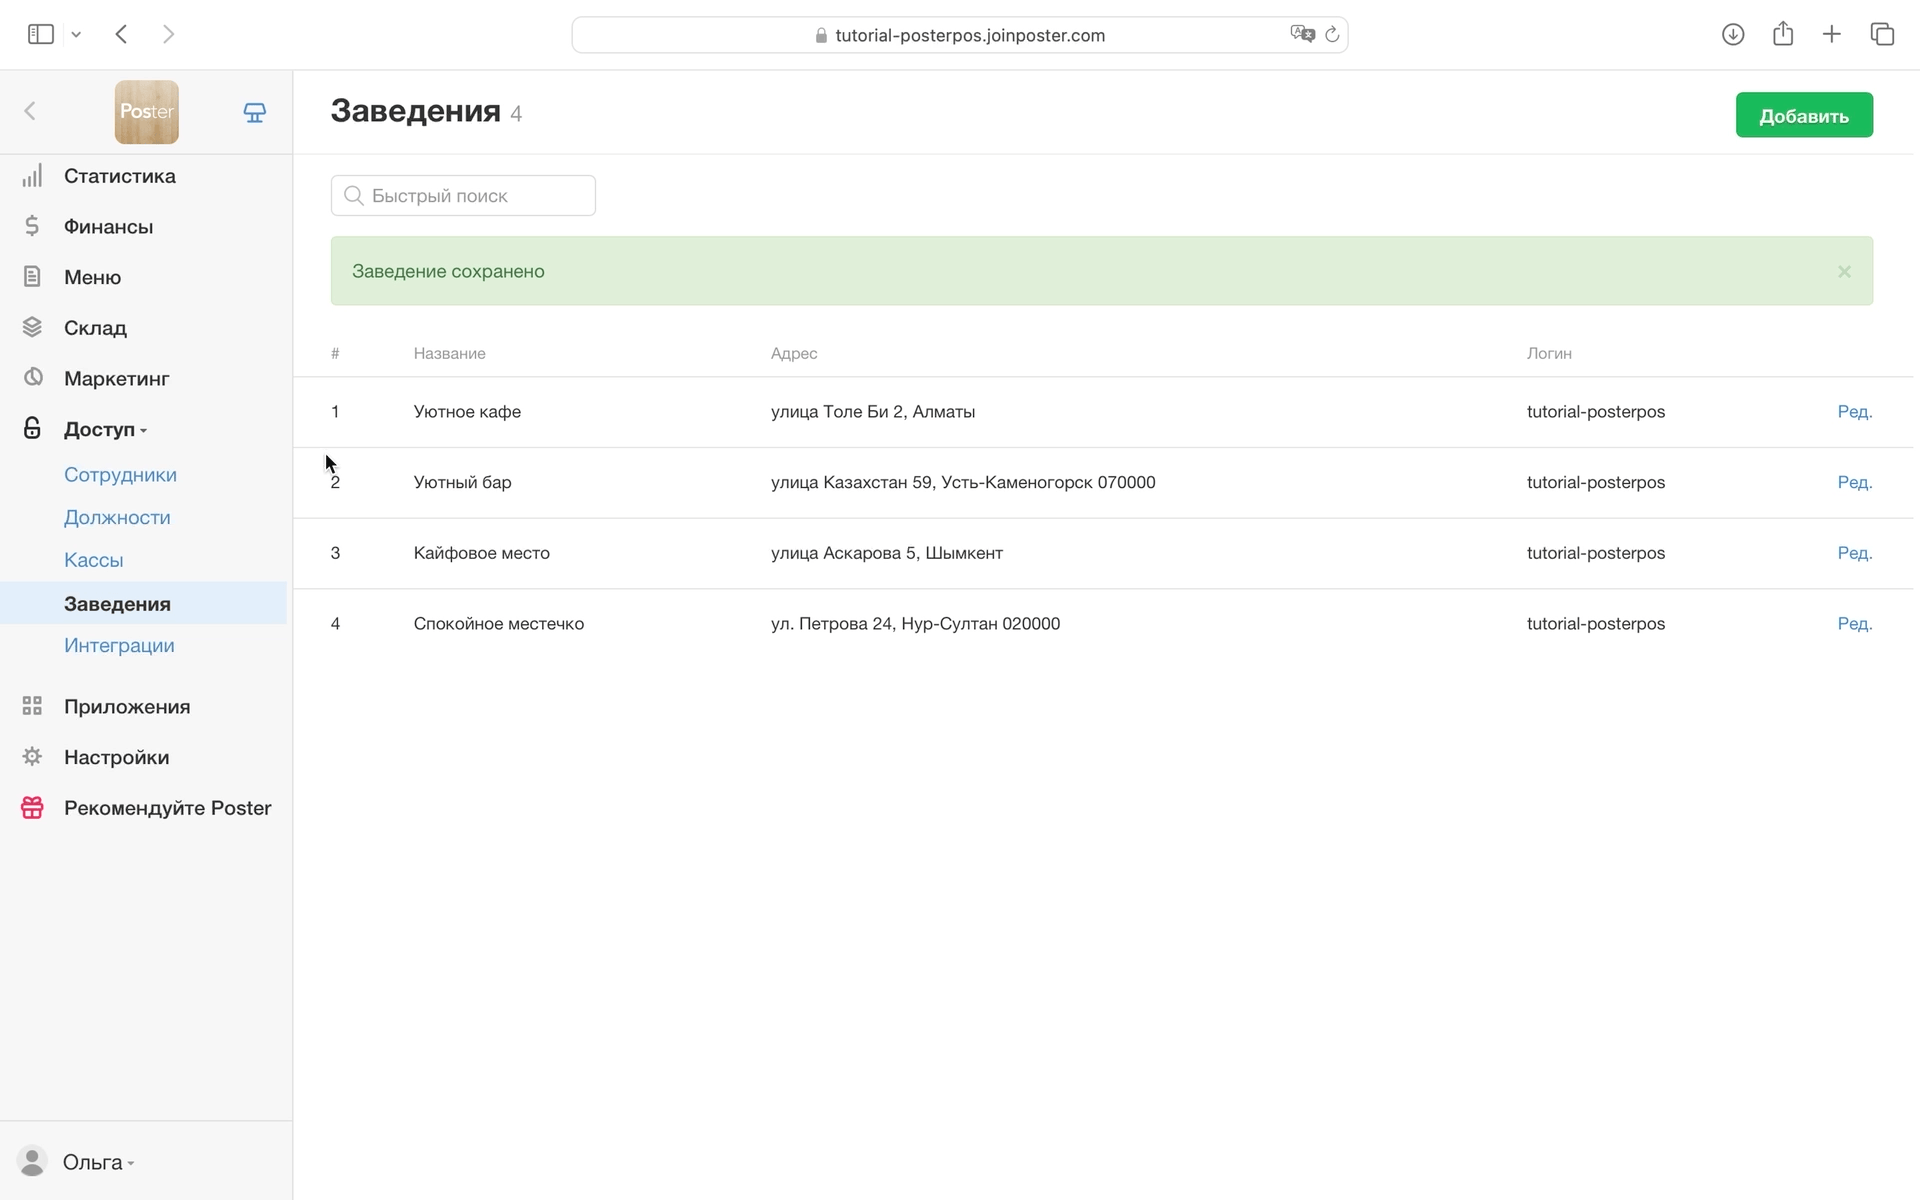Open the POS terminal icon beside the Poster logo

255,112
